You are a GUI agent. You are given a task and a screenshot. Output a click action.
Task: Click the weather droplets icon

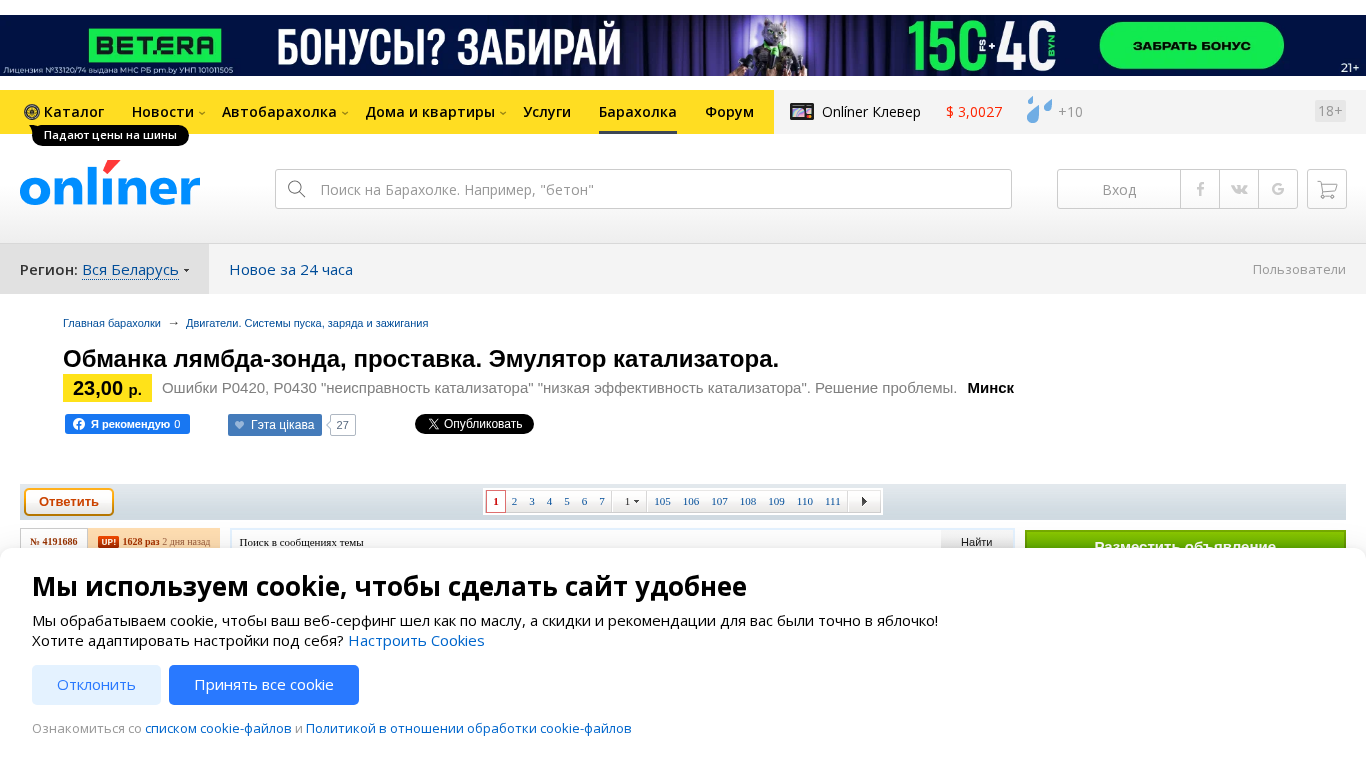1039,111
